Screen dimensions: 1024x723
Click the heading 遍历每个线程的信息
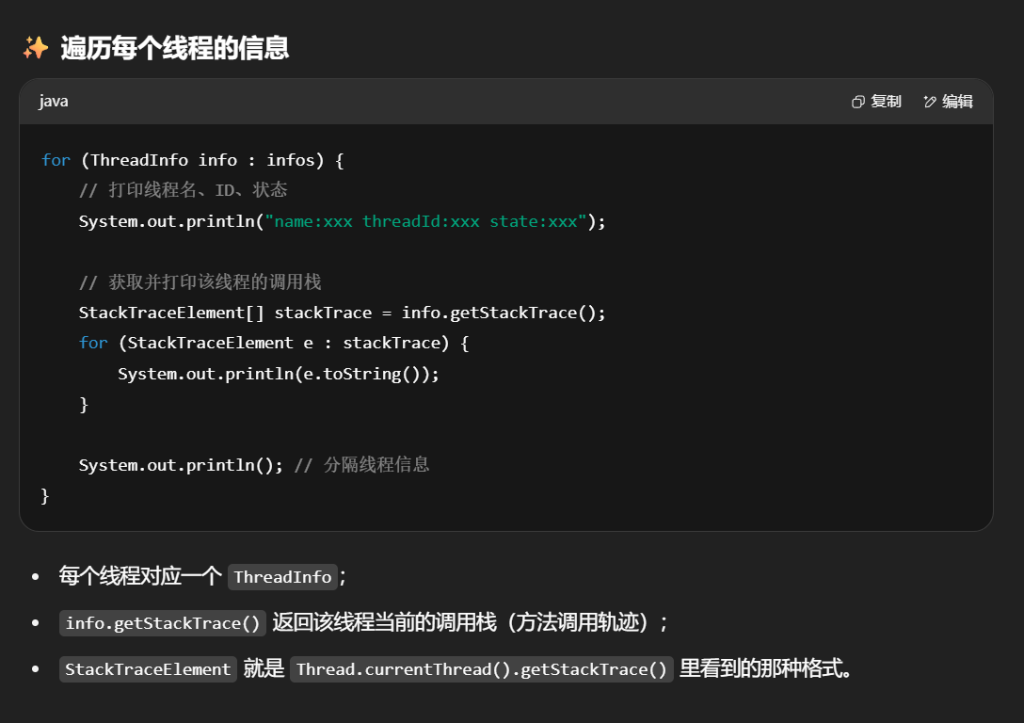coord(174,48)
